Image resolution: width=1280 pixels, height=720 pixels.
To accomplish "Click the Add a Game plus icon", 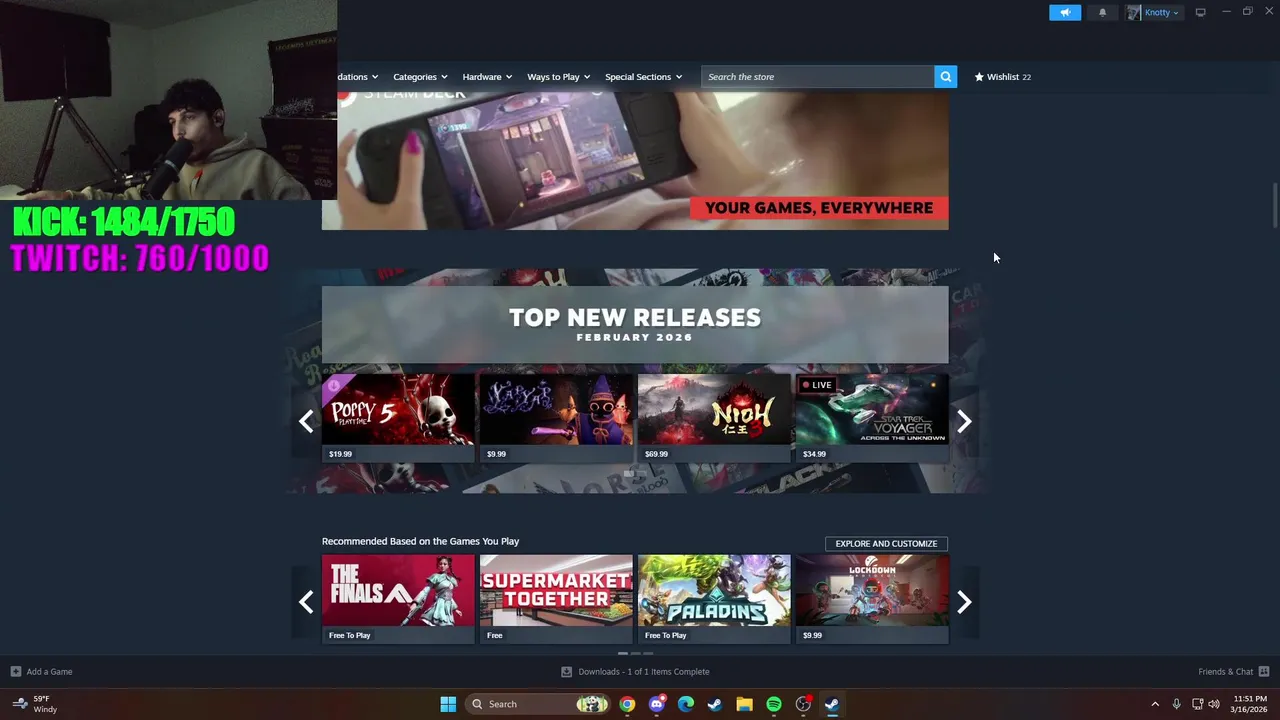I will 15,672.
